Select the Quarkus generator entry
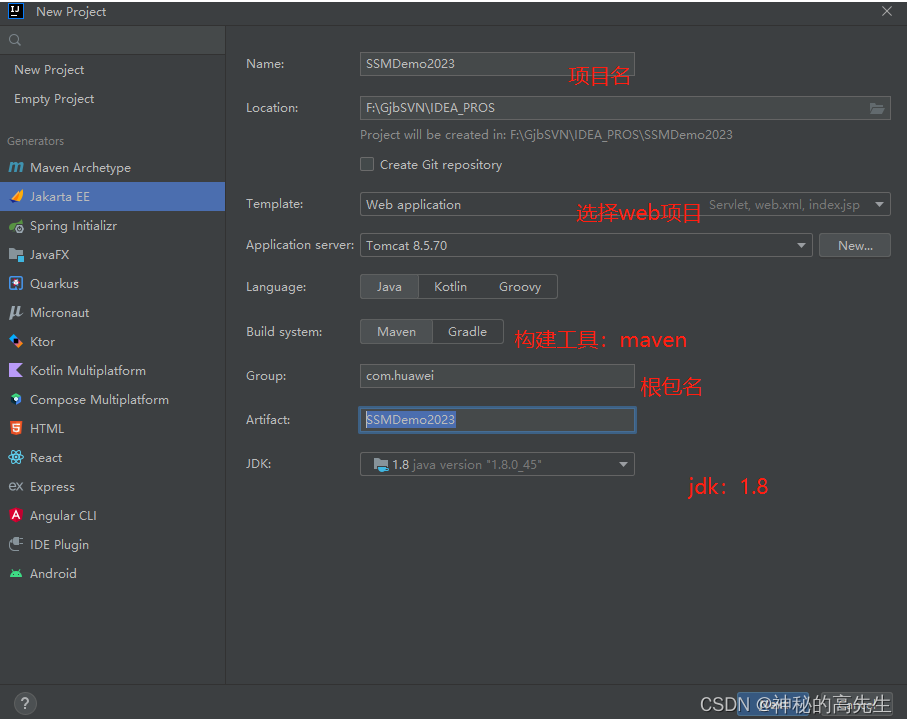908x724 pixels. [x=112, y=284]
